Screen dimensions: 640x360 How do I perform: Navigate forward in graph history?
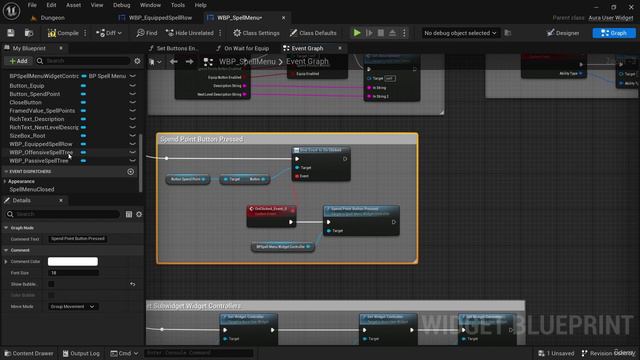pos(189,62)
